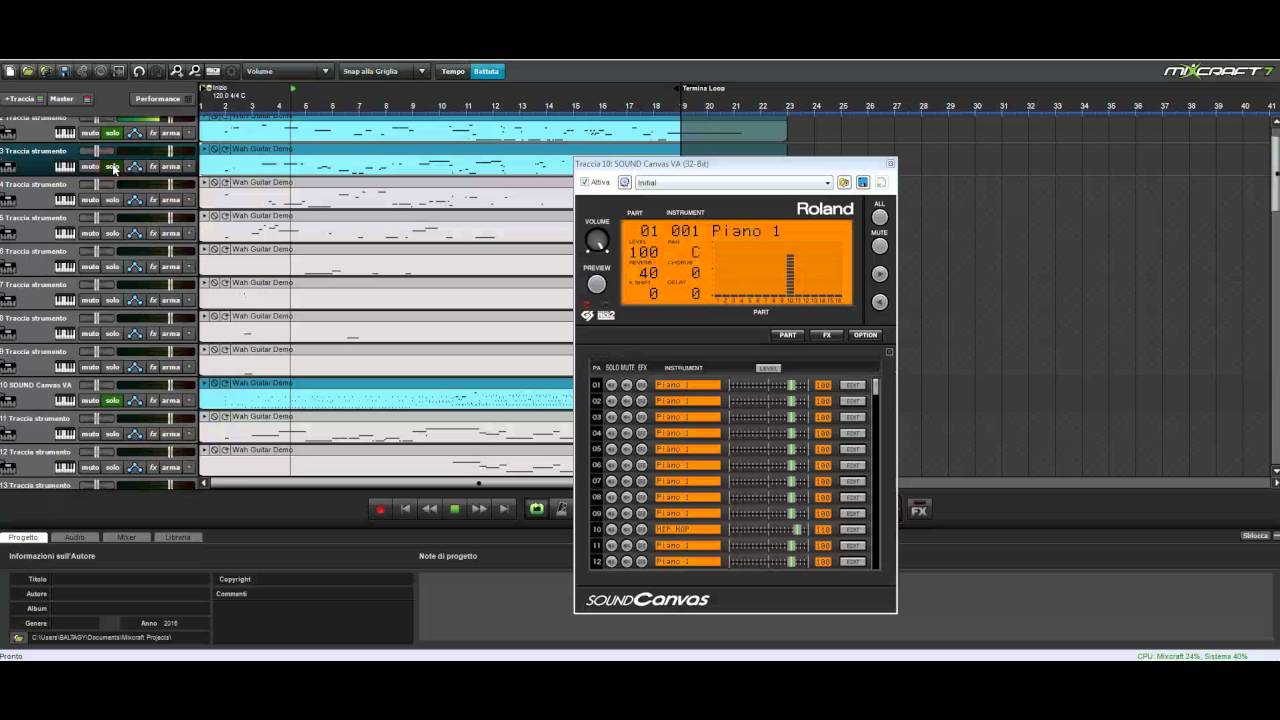Open the Performance panel button

click(x=163, y=99)
